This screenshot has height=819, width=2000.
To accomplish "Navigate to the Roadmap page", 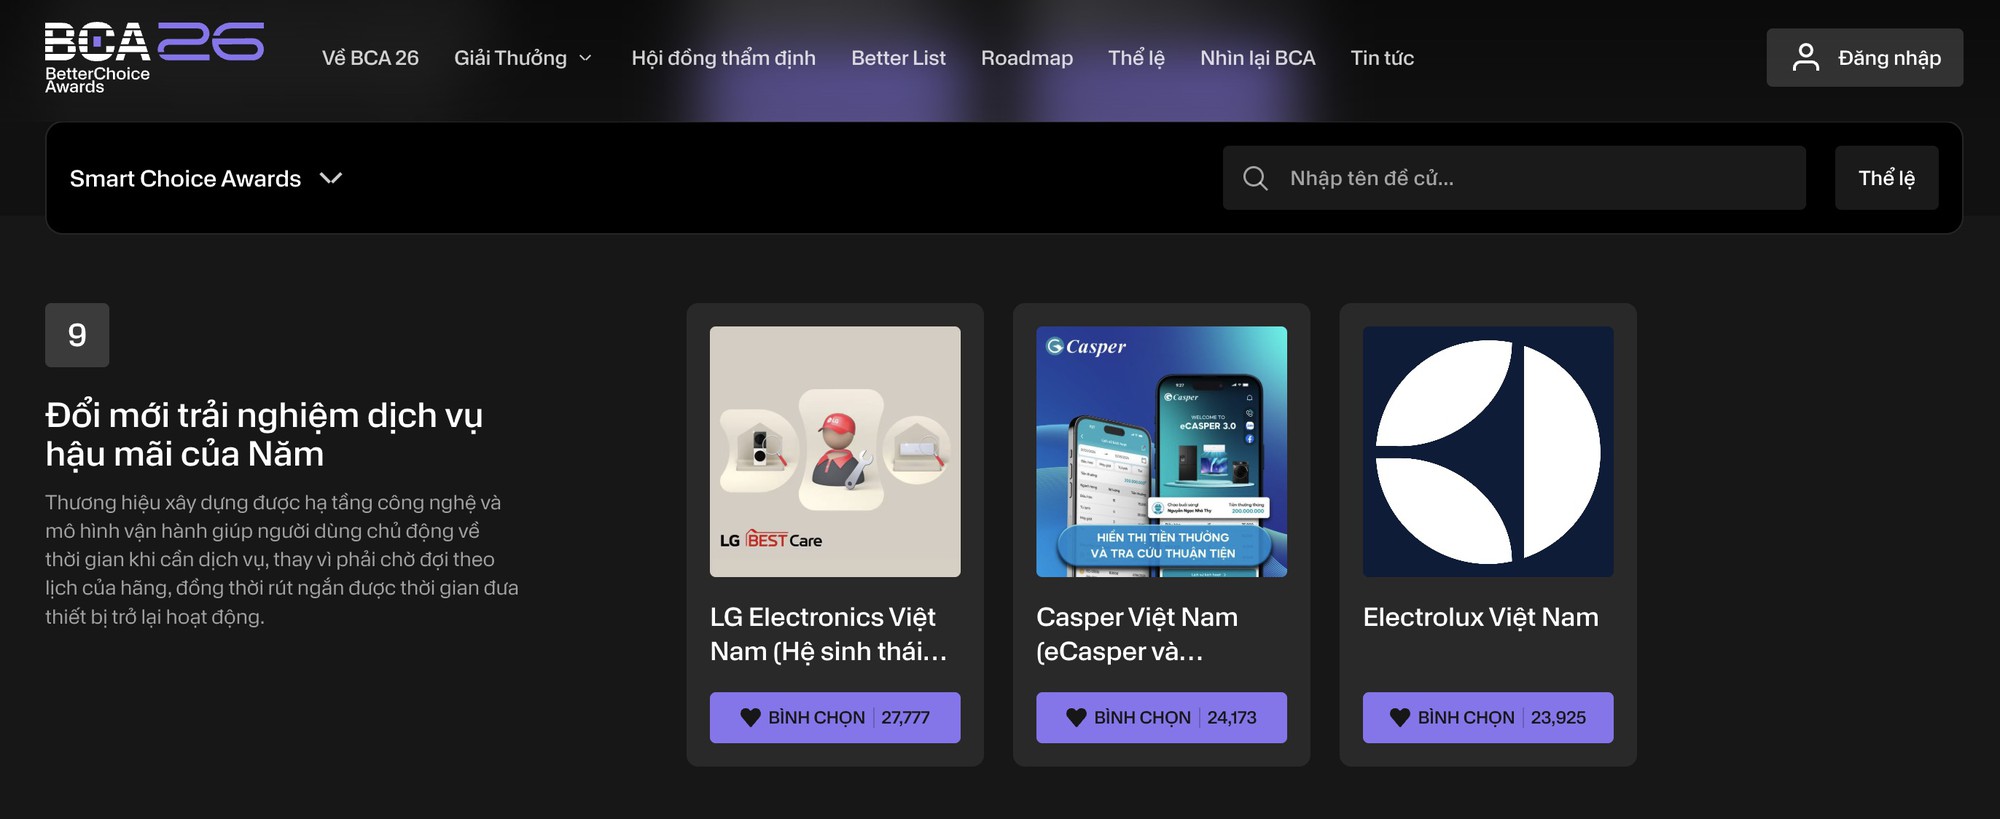I will click(1027, 58).
